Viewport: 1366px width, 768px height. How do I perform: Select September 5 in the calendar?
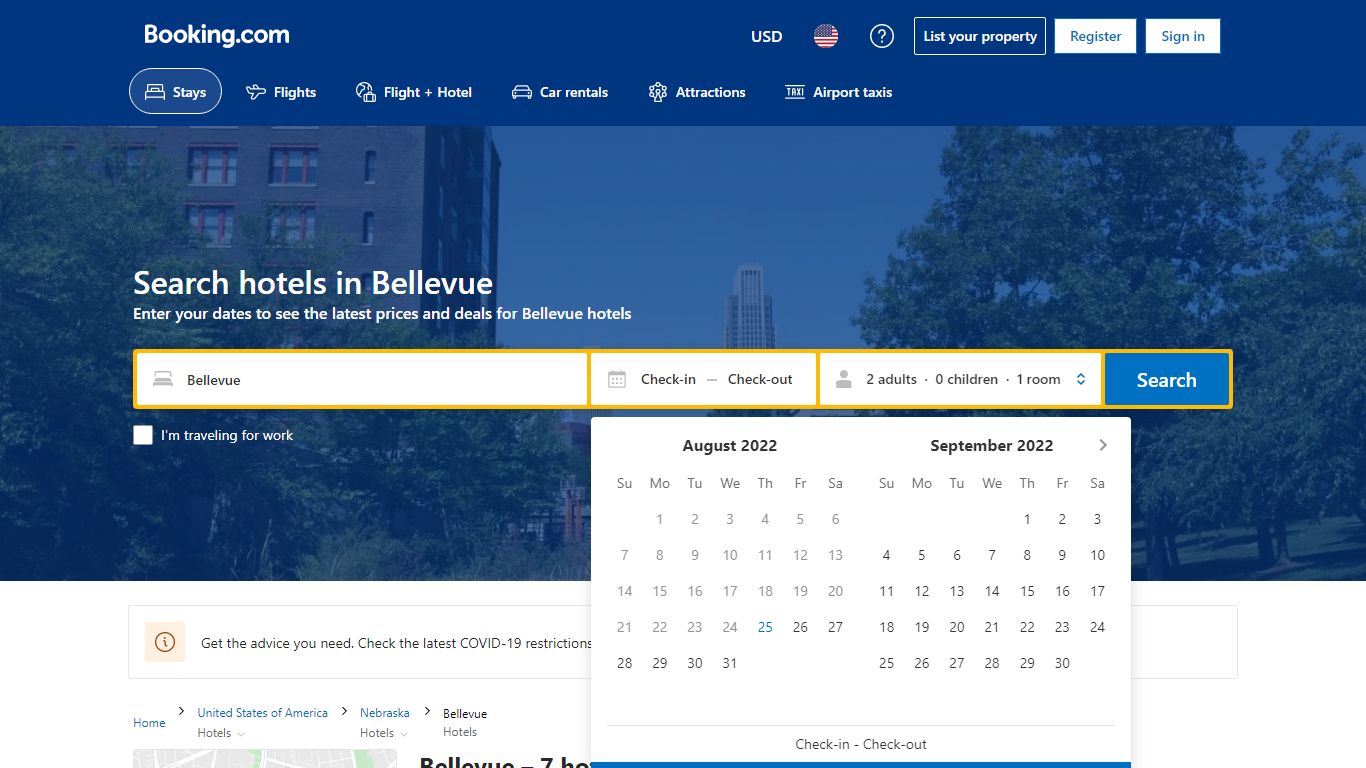click(x=922, y=555)
